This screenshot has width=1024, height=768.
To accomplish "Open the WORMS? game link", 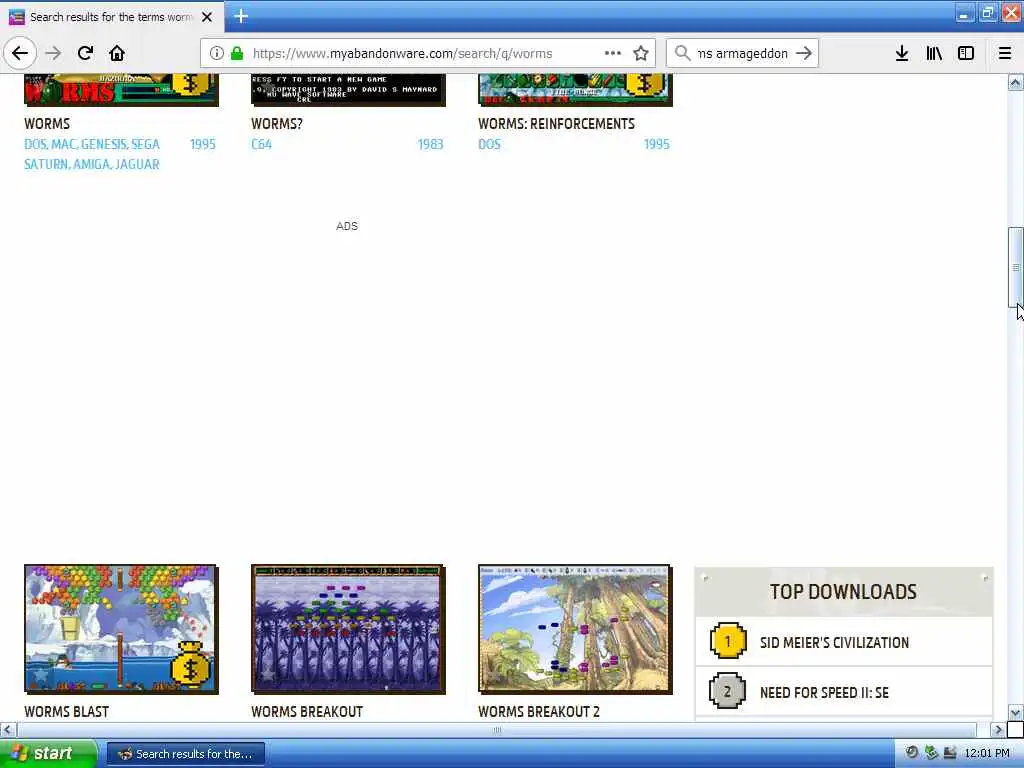I will 277,123.
